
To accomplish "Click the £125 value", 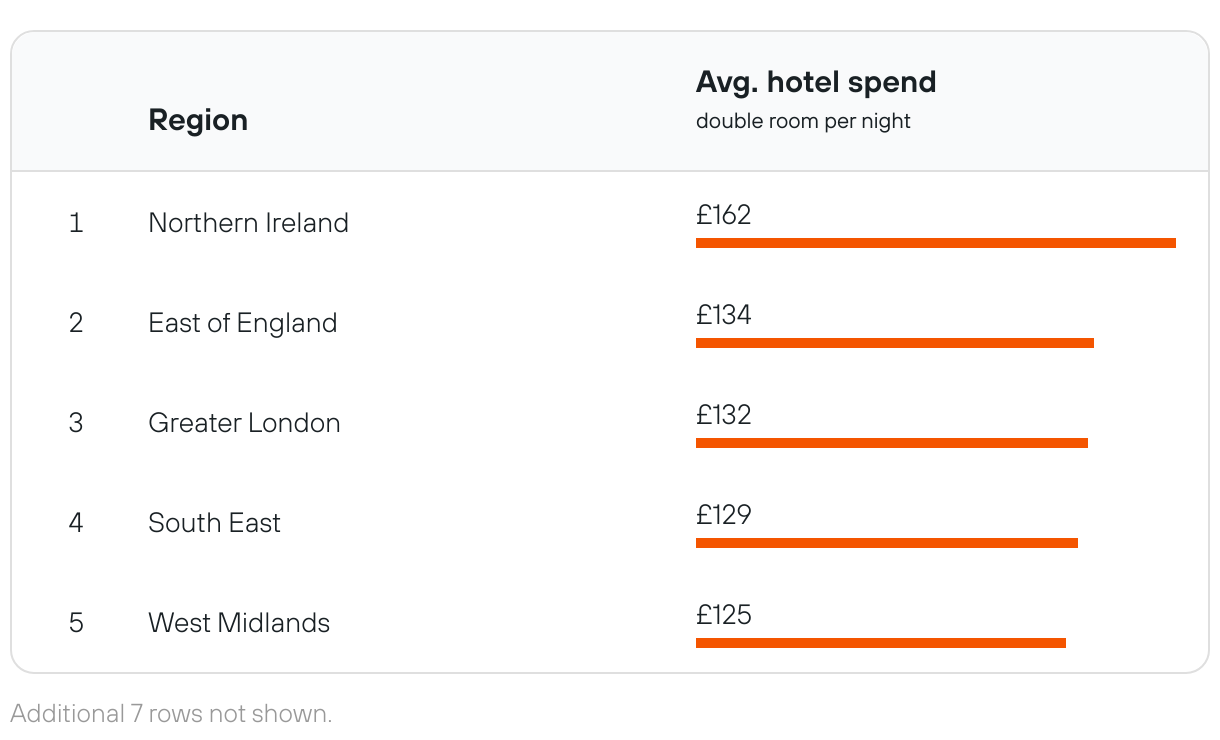I will pos(723,615).
